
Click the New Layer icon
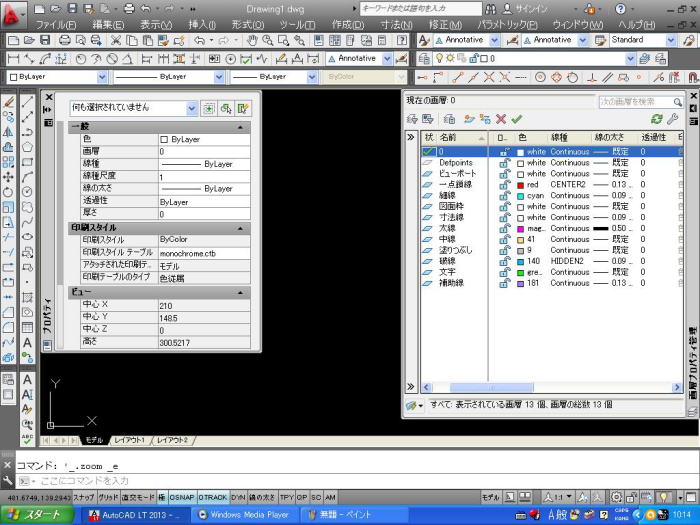(x=469, y=119)
